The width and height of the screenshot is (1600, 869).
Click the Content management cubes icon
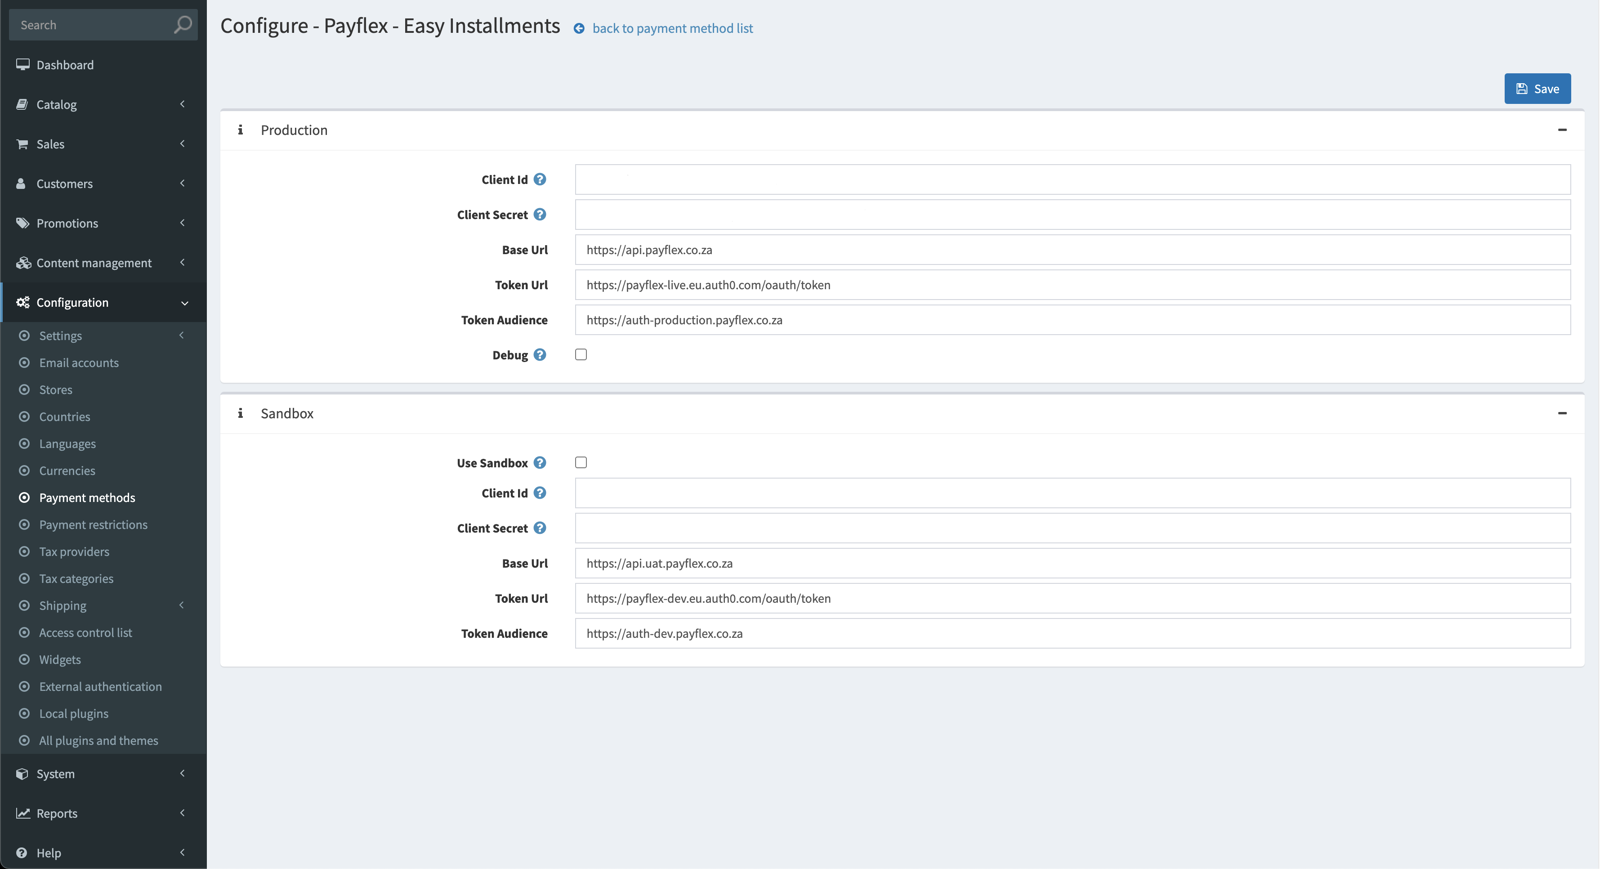(23, 263)
